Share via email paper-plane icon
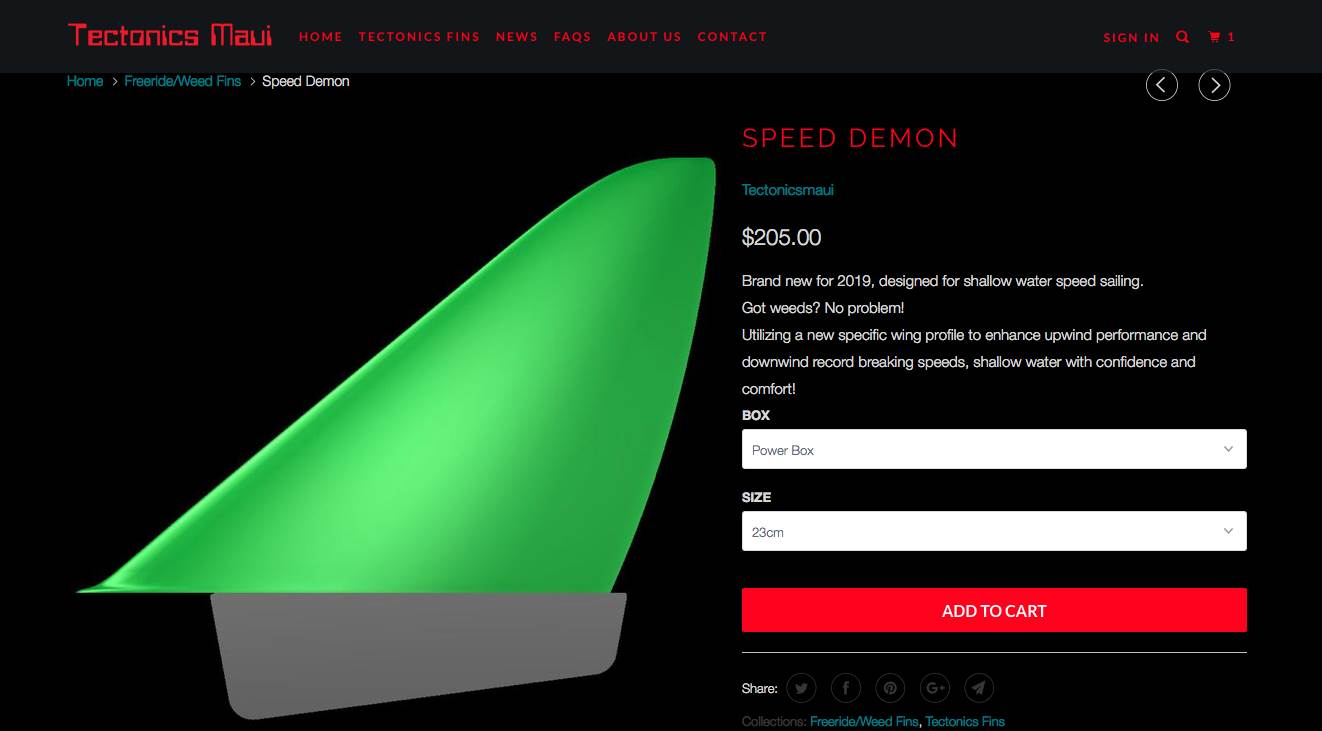 tap(979, 688)
